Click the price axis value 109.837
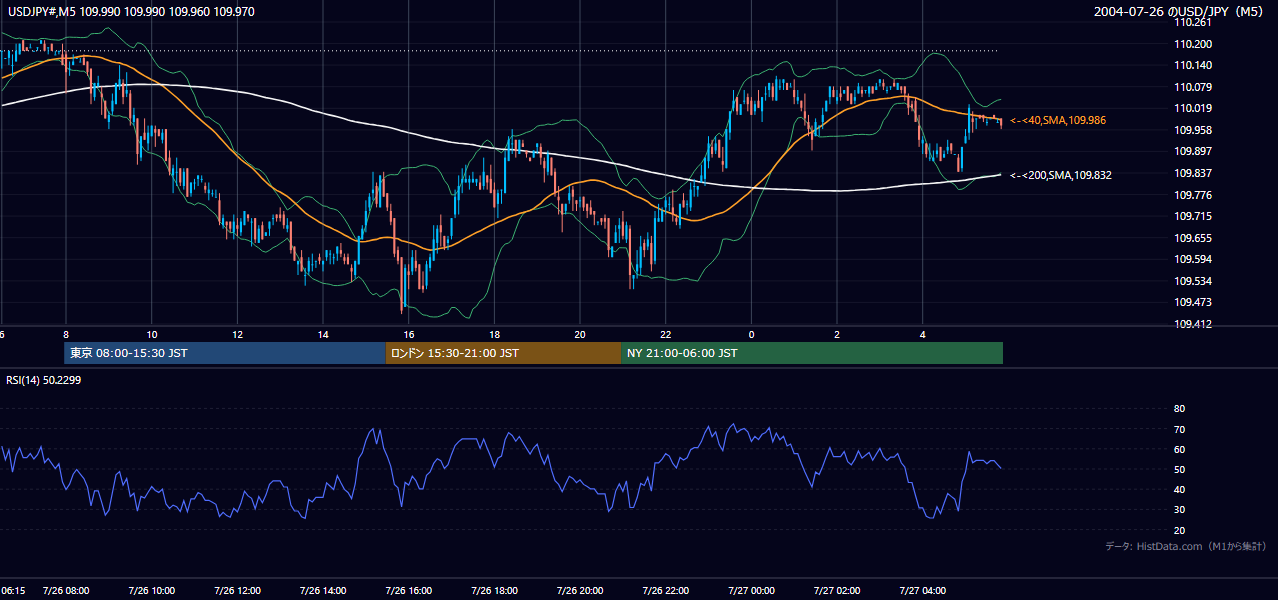The image size is (1278, 600). [x=1193, y=173]
